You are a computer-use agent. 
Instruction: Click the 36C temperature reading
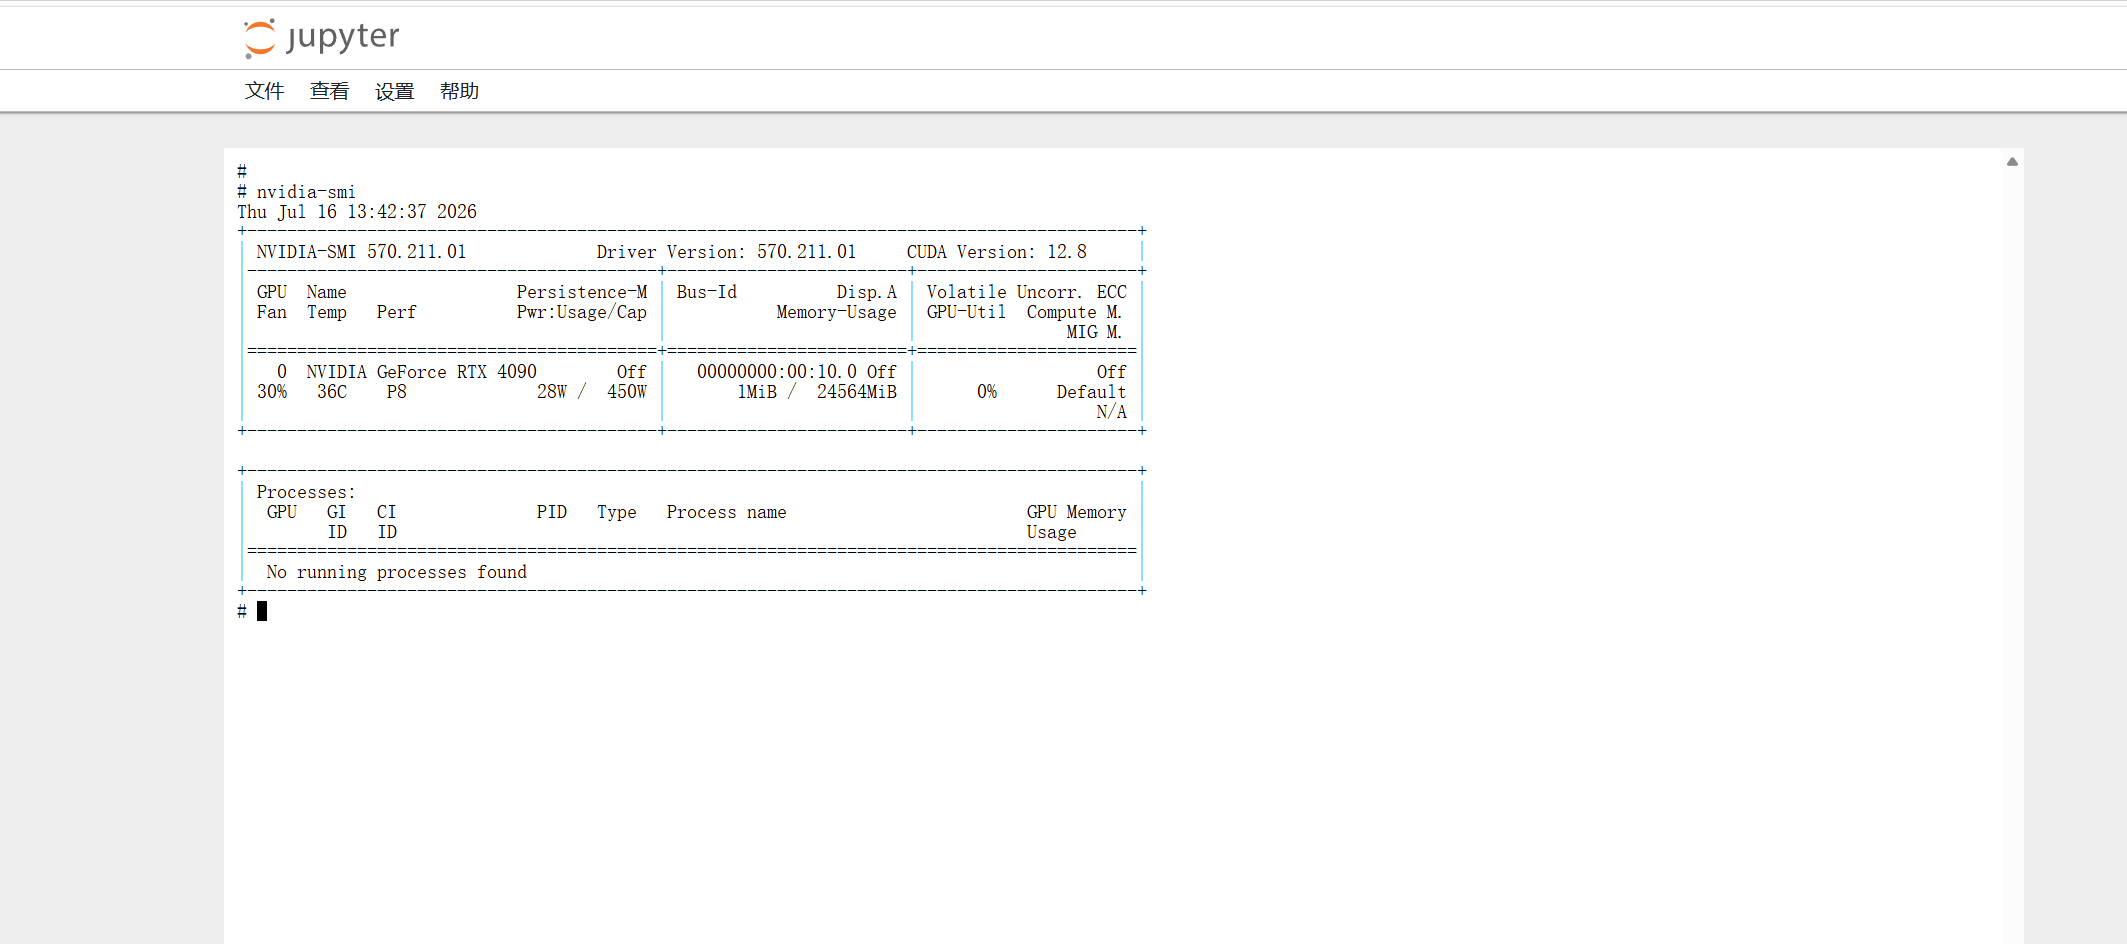tap(332, 392)
